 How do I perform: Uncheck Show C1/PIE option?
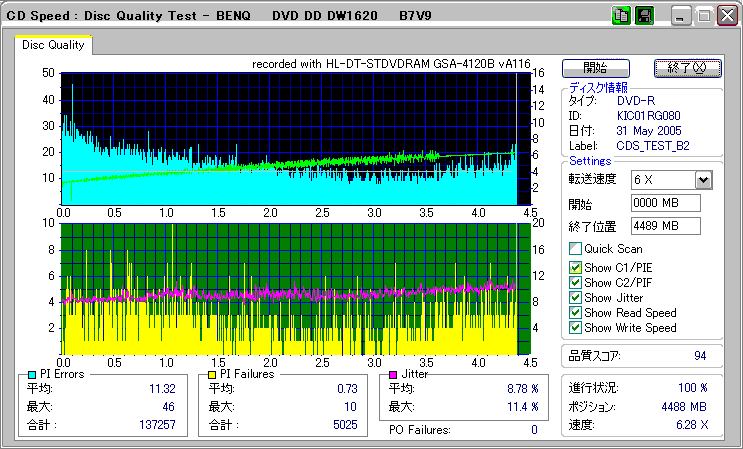tap(575, 267)
